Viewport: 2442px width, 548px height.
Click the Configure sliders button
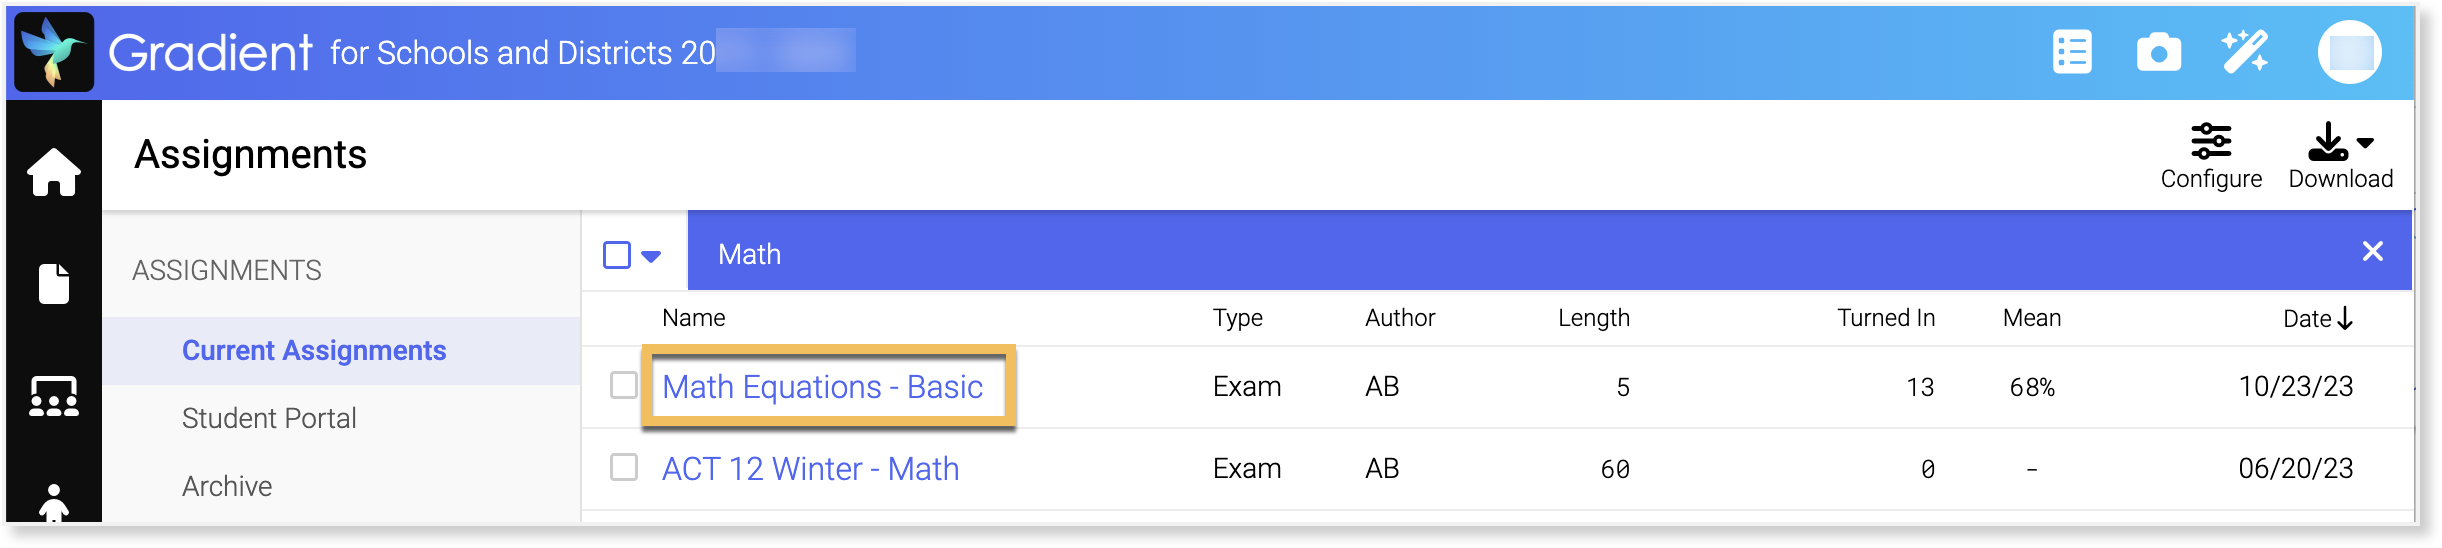2211,156
